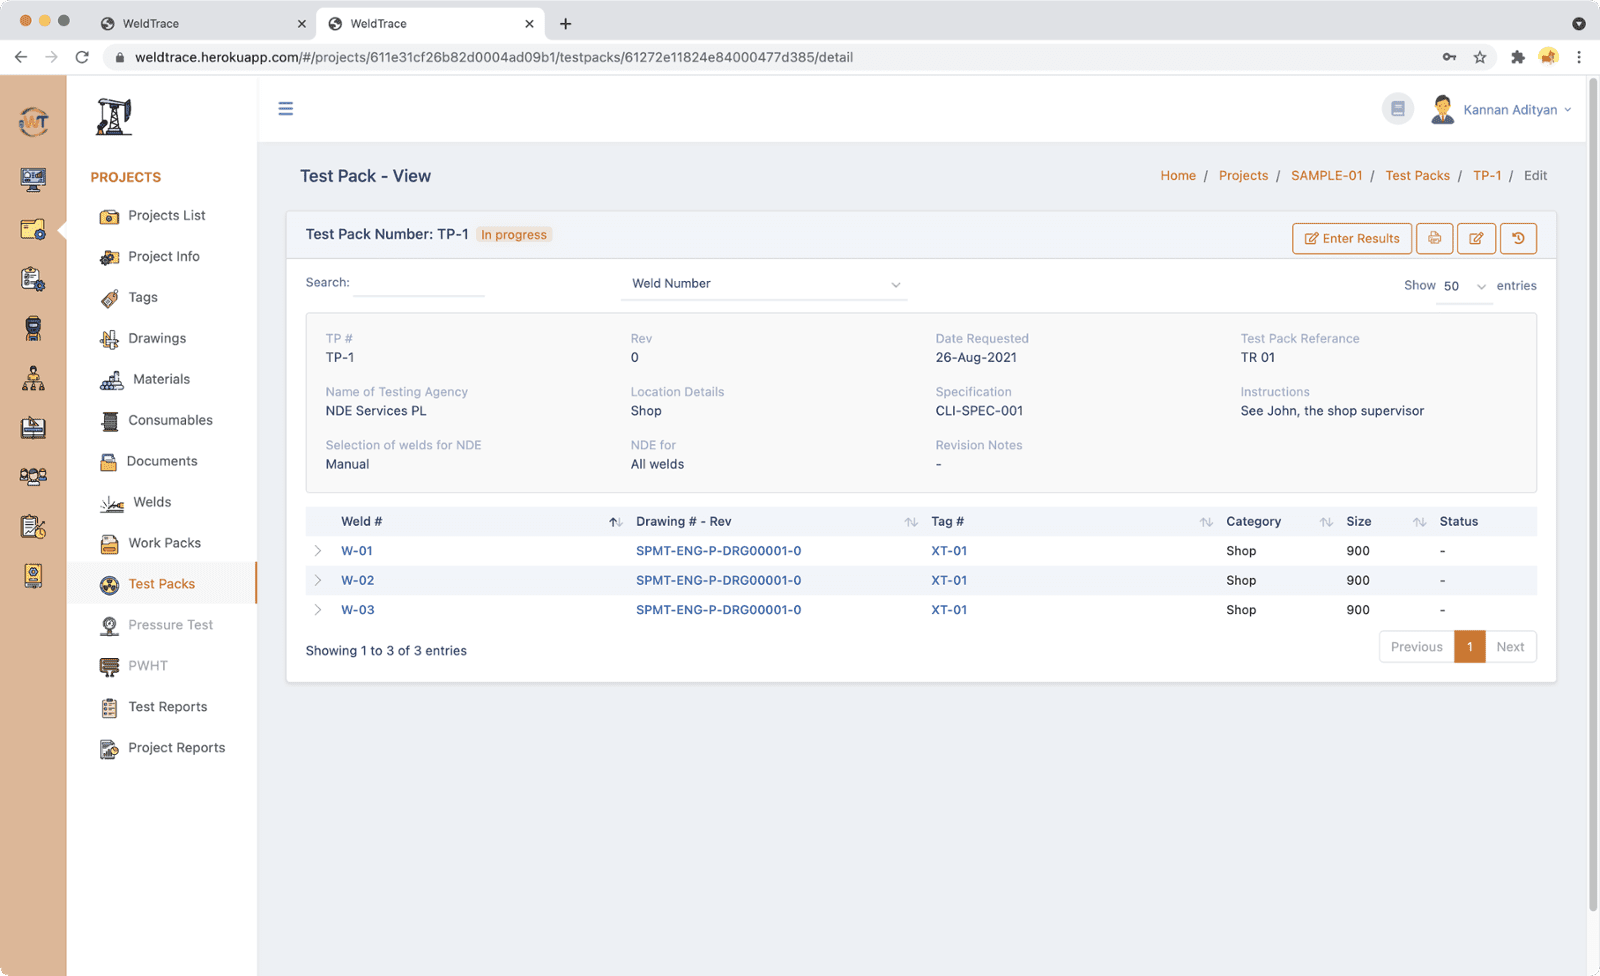The image size is (1600, 976).
Task: Click the WeldTrace logo in left rail
Action: (33, 123)
